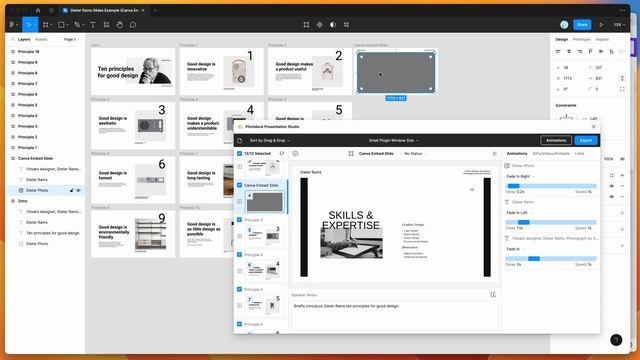Click the fullscreen icon beside Canva Embed Slide title
The image size is (640, 360).
351,153
